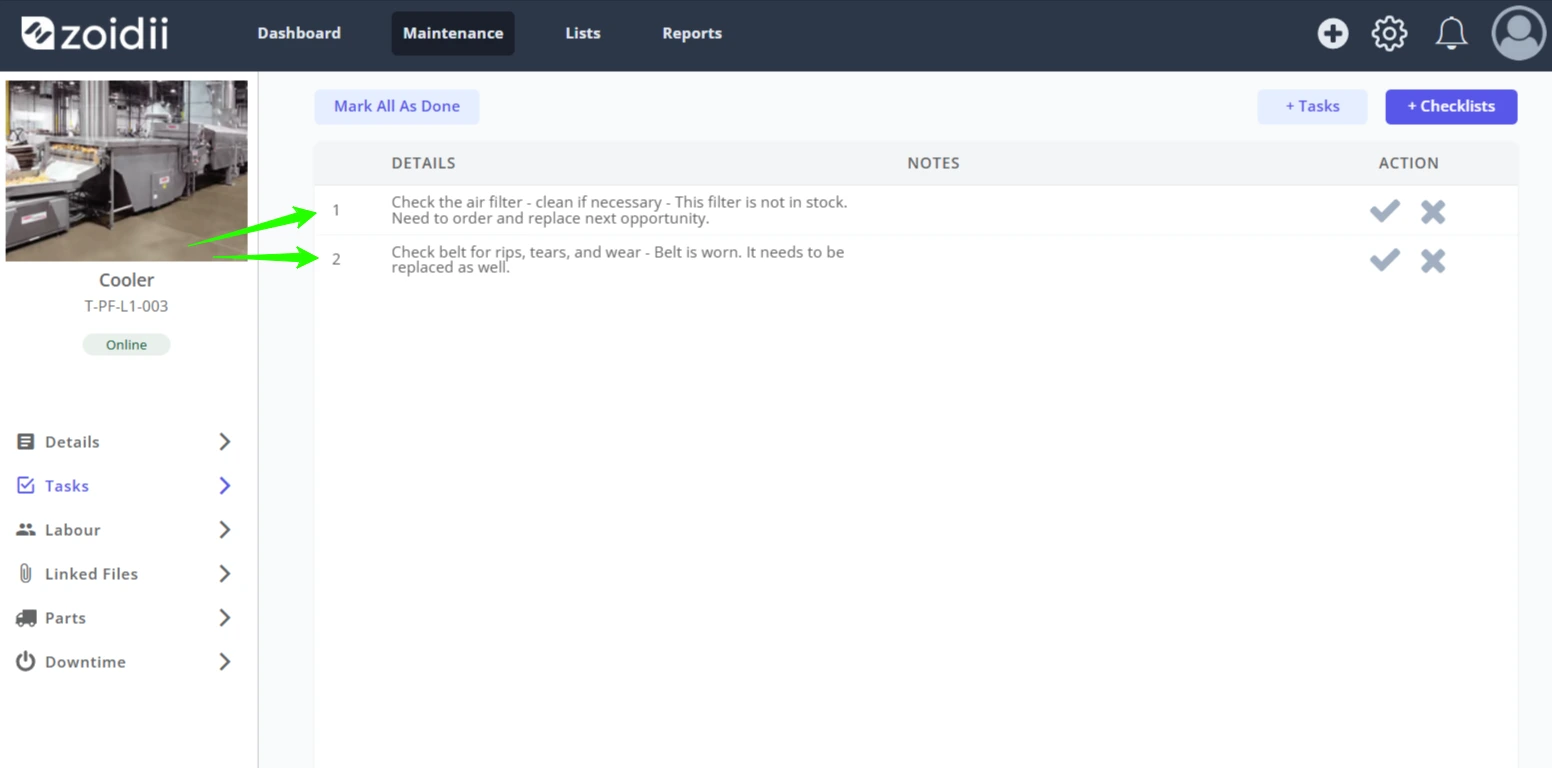Viewport: 1552px width, 768px height.
Task: Click the Online status badge
Action: (126, 345)
